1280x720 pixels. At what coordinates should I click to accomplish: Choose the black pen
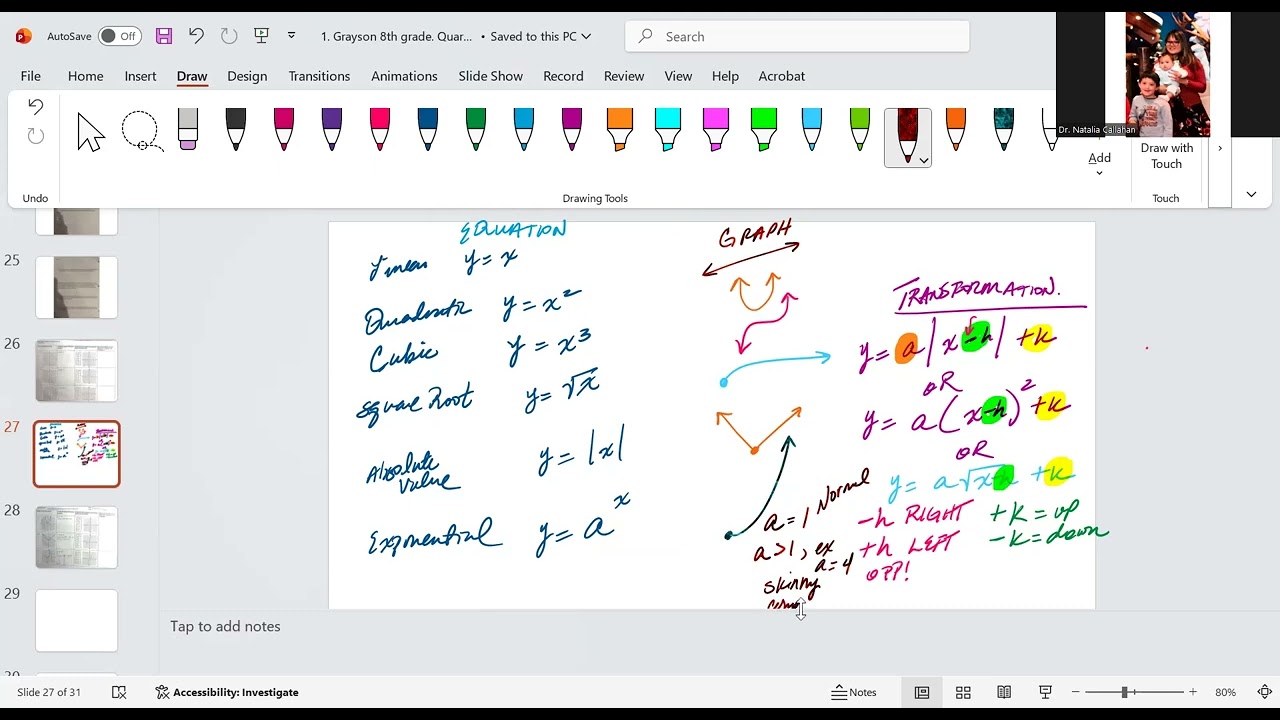click(235, 130)
